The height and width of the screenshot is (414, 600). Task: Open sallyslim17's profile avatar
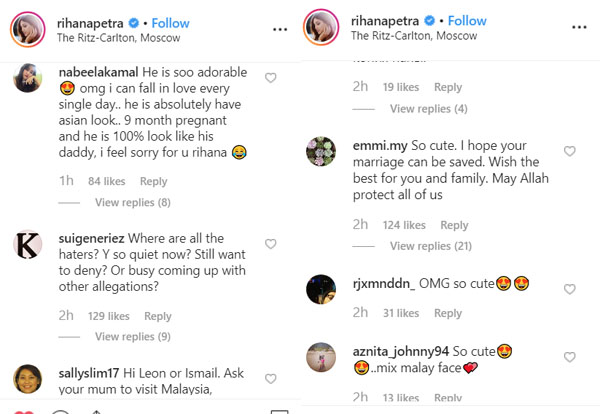28,379
